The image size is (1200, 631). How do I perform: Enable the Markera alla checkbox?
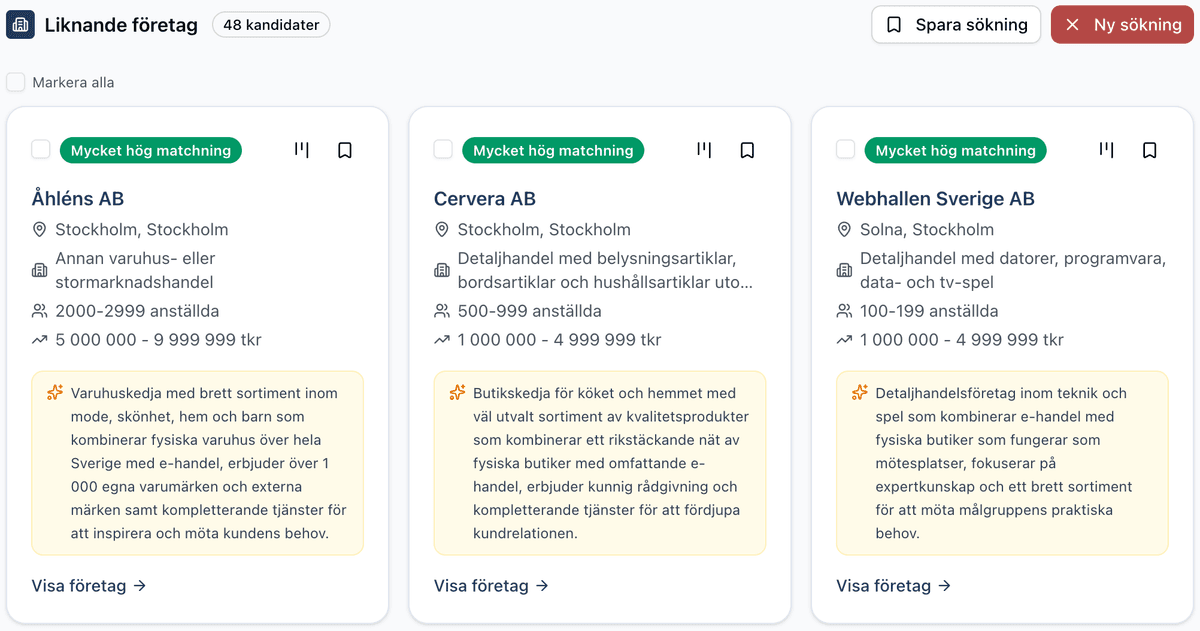(15, 82)
